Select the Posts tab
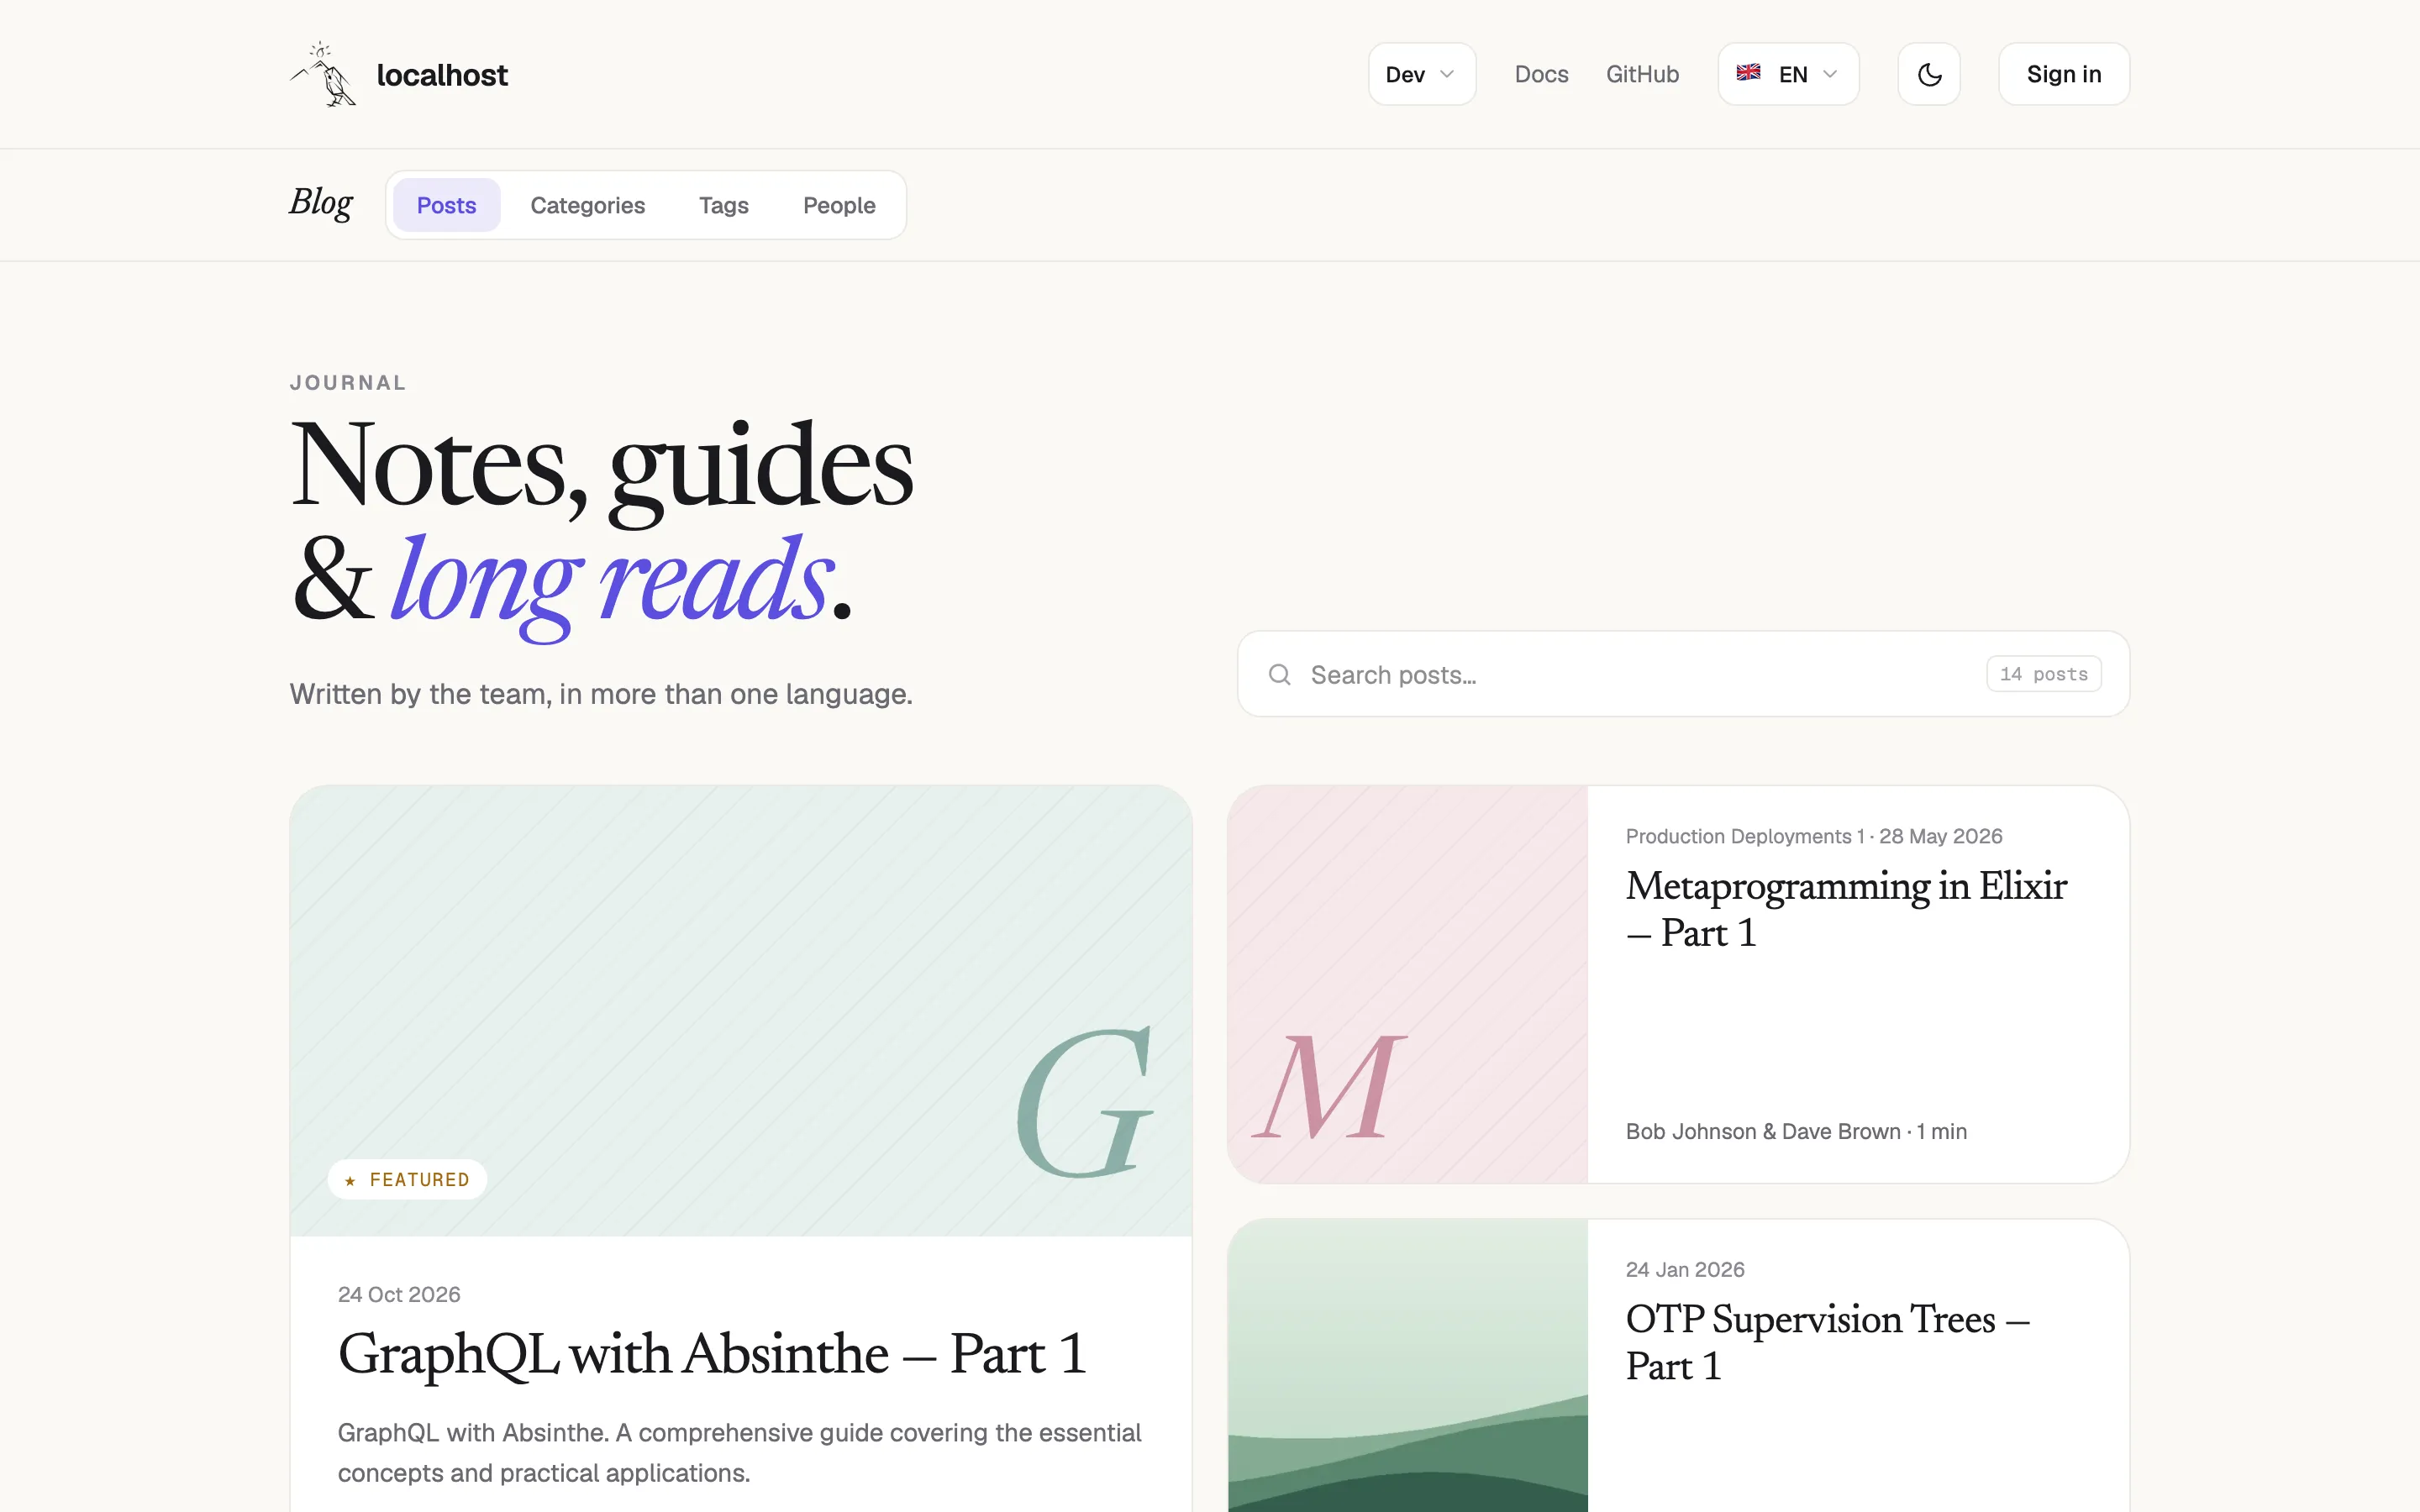Image resolution: width=2420 pixels, height=1512 pixels. click(x=446, y=205)
